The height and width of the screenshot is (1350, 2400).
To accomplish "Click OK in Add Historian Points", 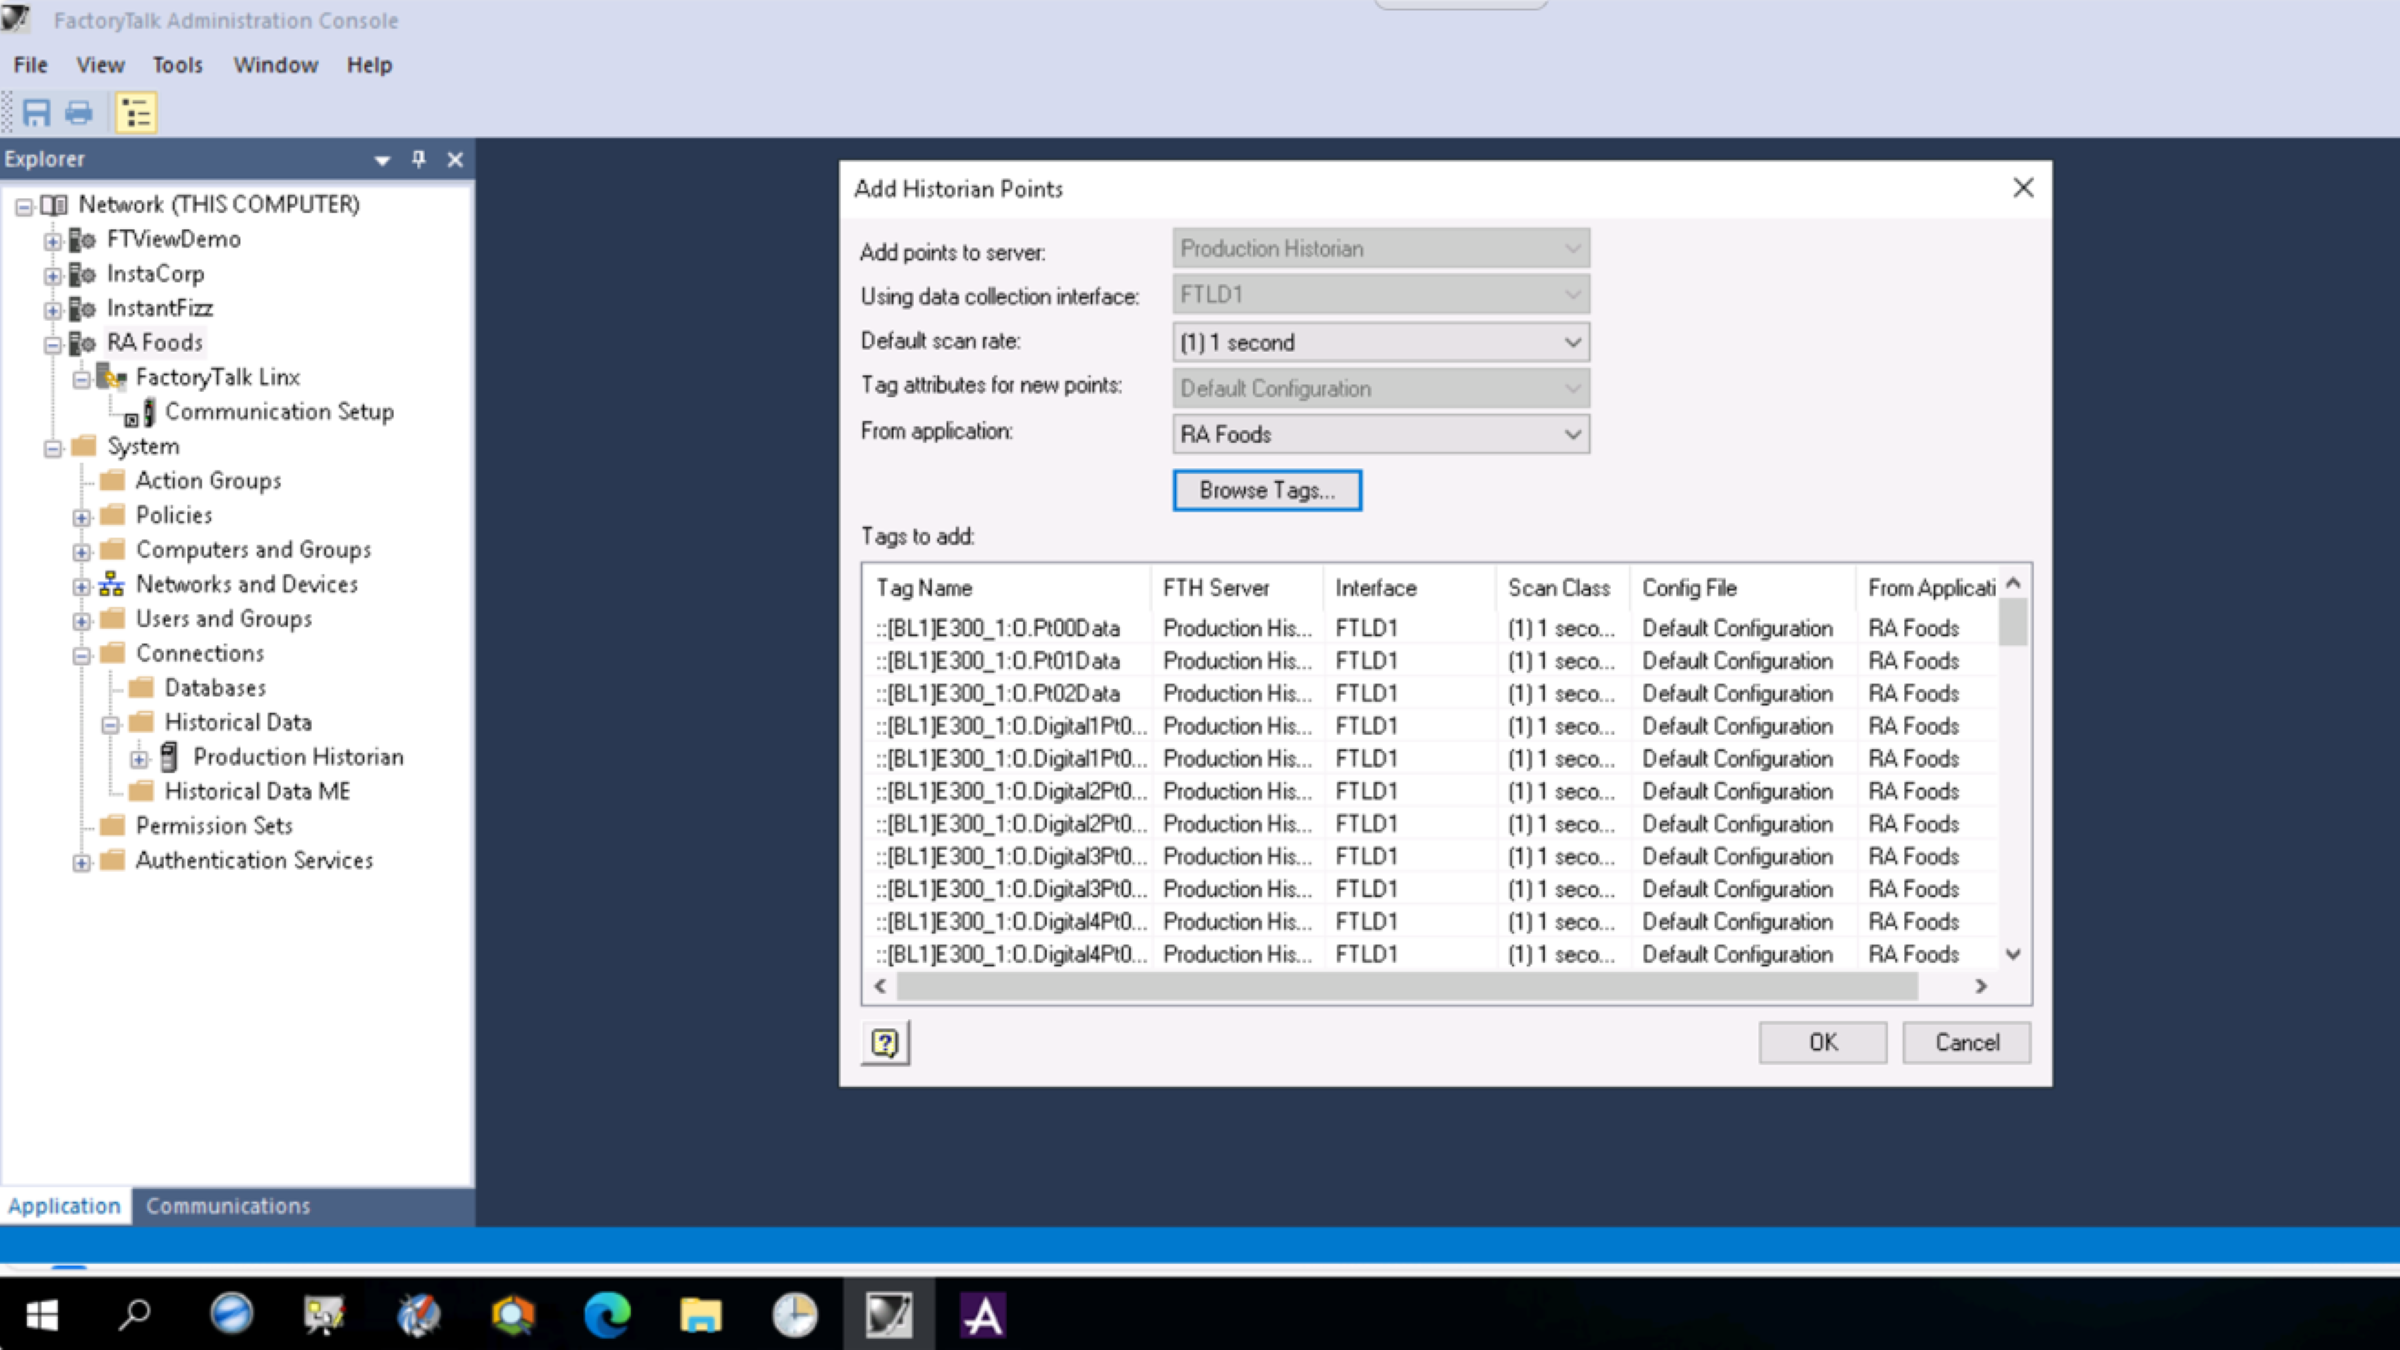I will (1823, 1042).
